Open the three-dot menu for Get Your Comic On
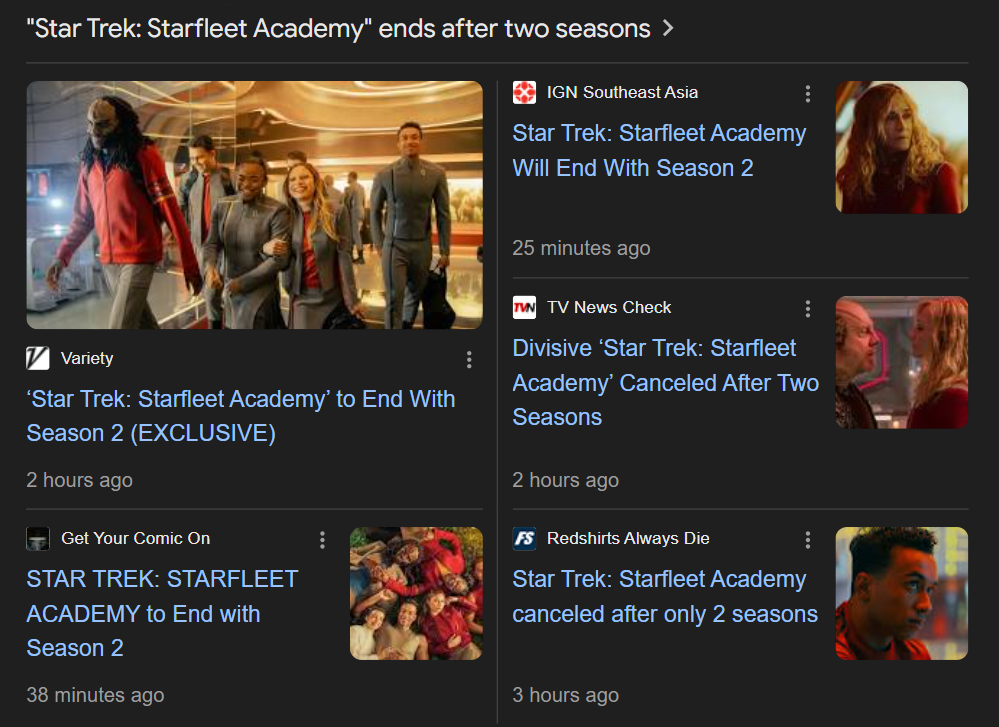999x727 pixels. pyautogui.click(x=322, y=540)
